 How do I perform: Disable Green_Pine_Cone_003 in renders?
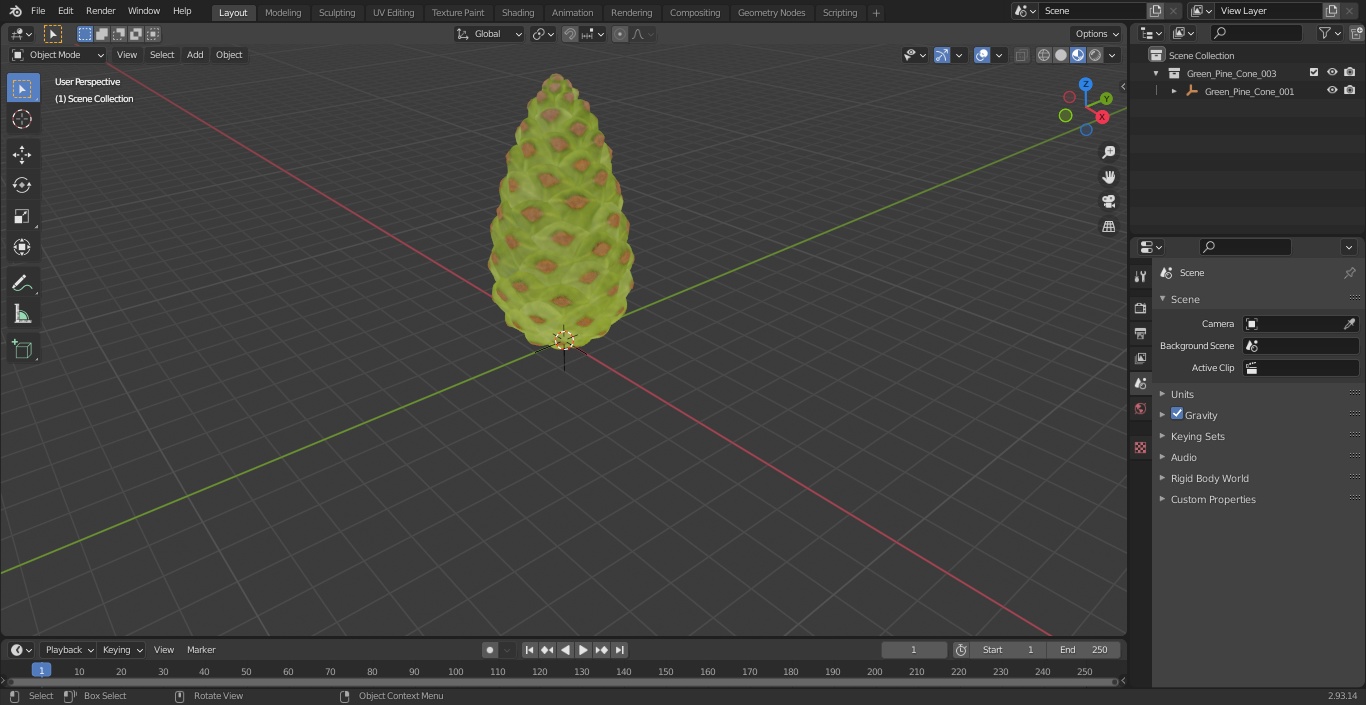1350,73
